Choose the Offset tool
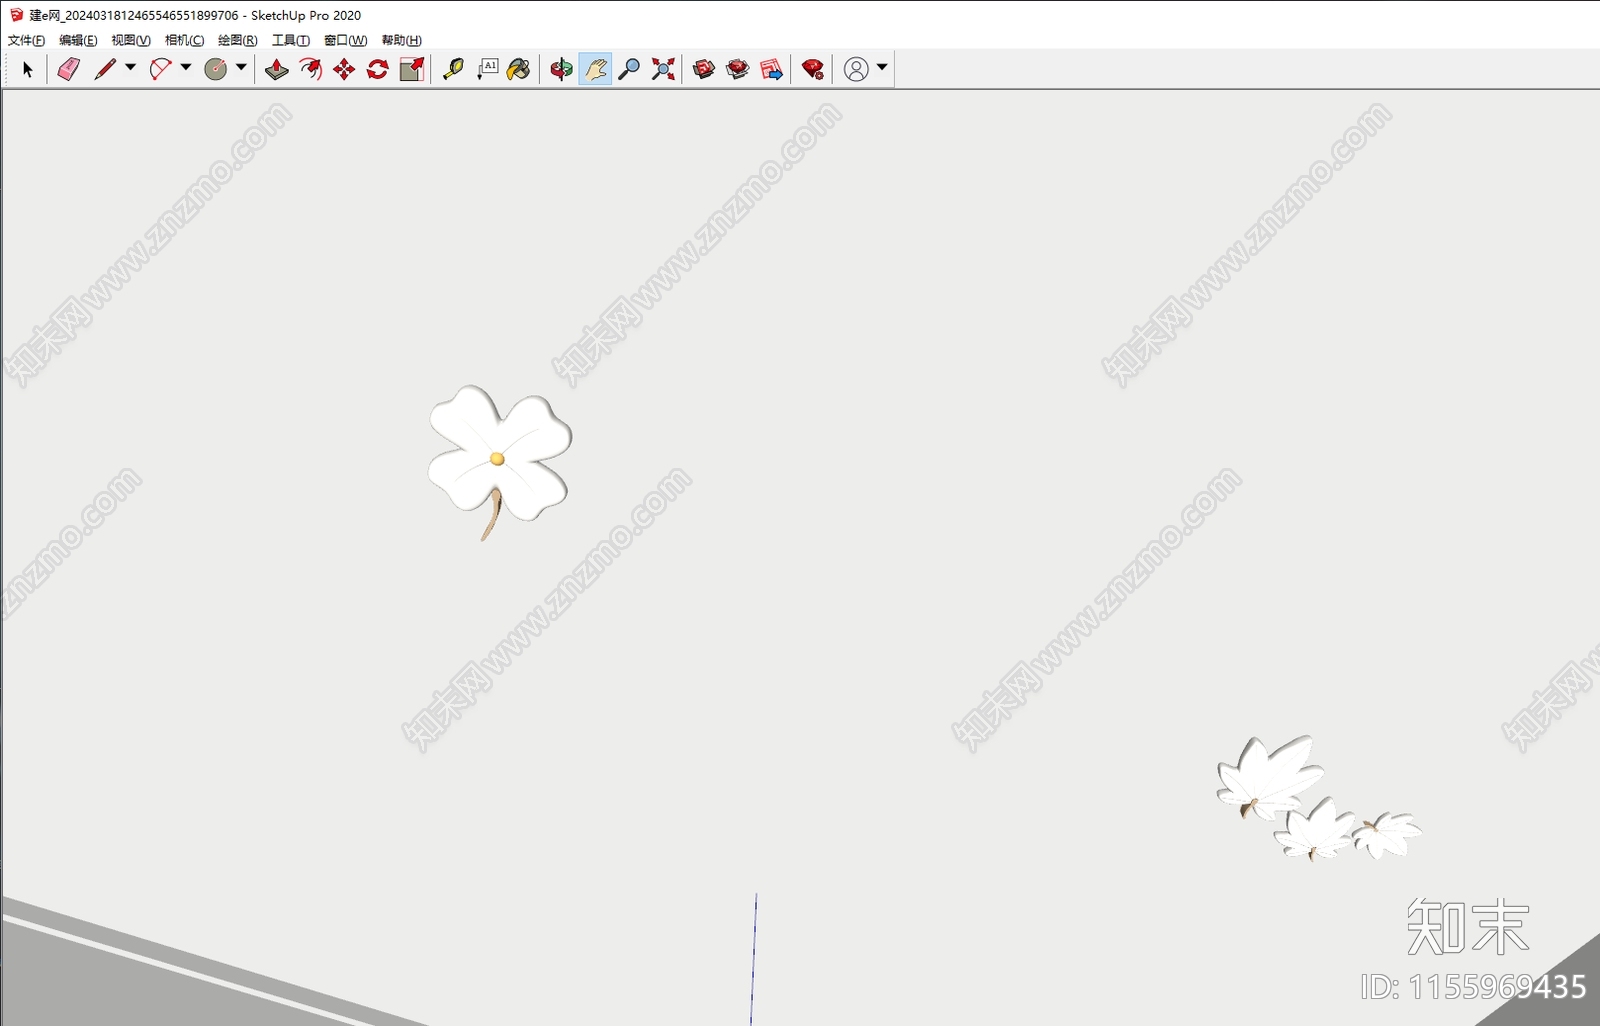Image resolution: width=1600 pixels, height=1026 pixels. tap(311, 69)
